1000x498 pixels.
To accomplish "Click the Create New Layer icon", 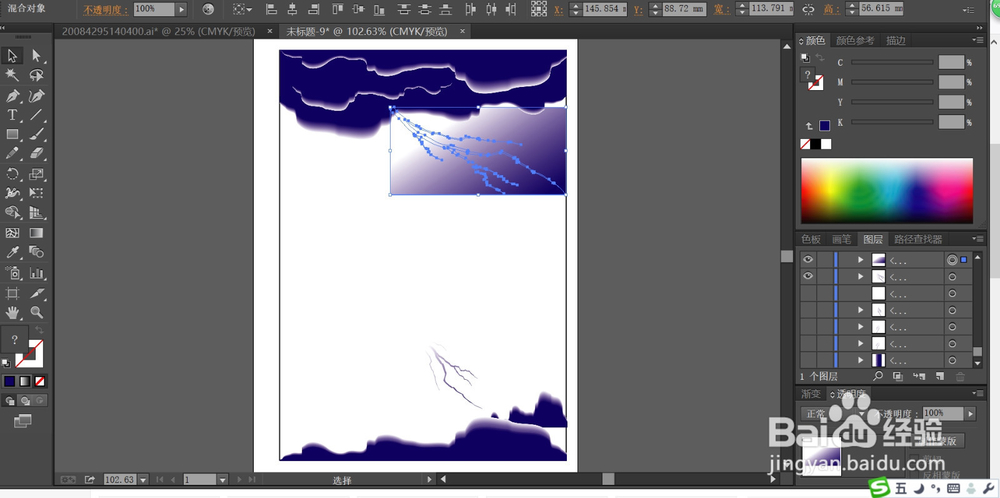I will (939, 377).
